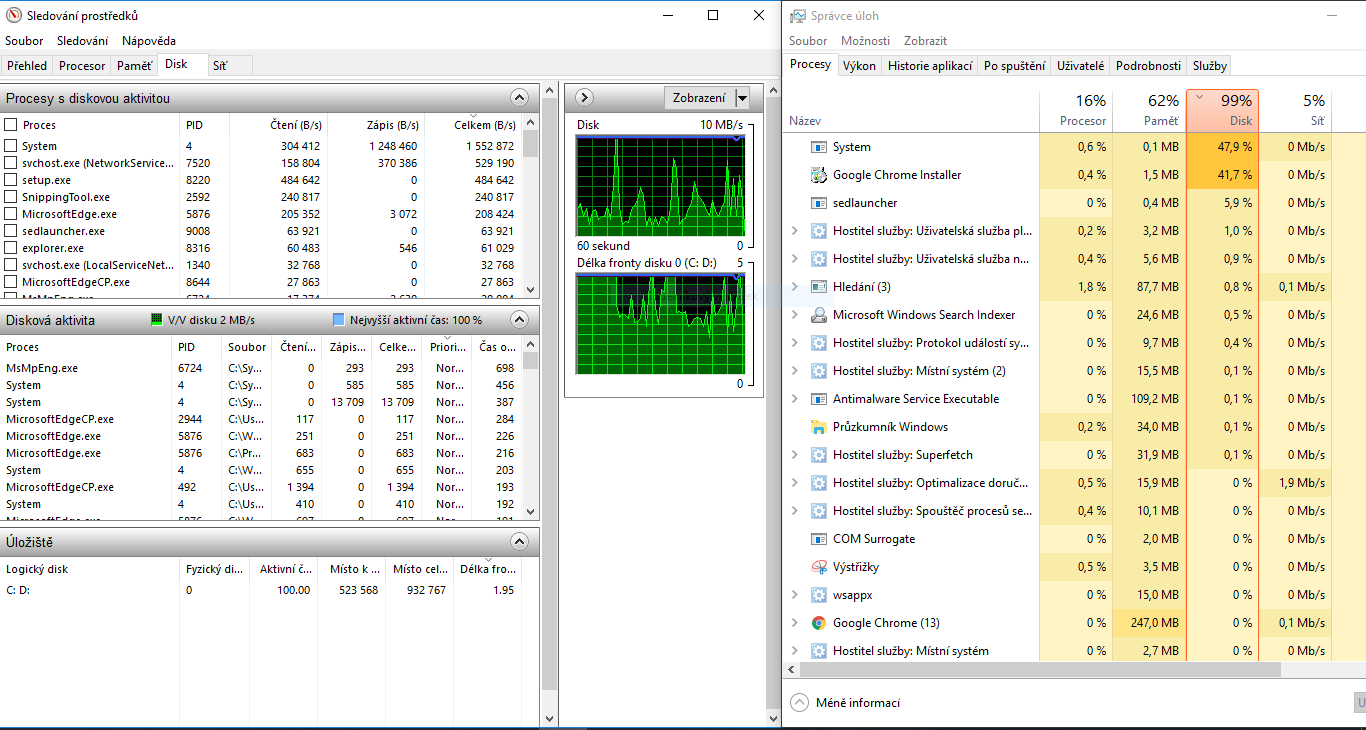
Task: Click the Hostitel služby: Spouštěč procesů gear icon
Action: tap(819, 511)
